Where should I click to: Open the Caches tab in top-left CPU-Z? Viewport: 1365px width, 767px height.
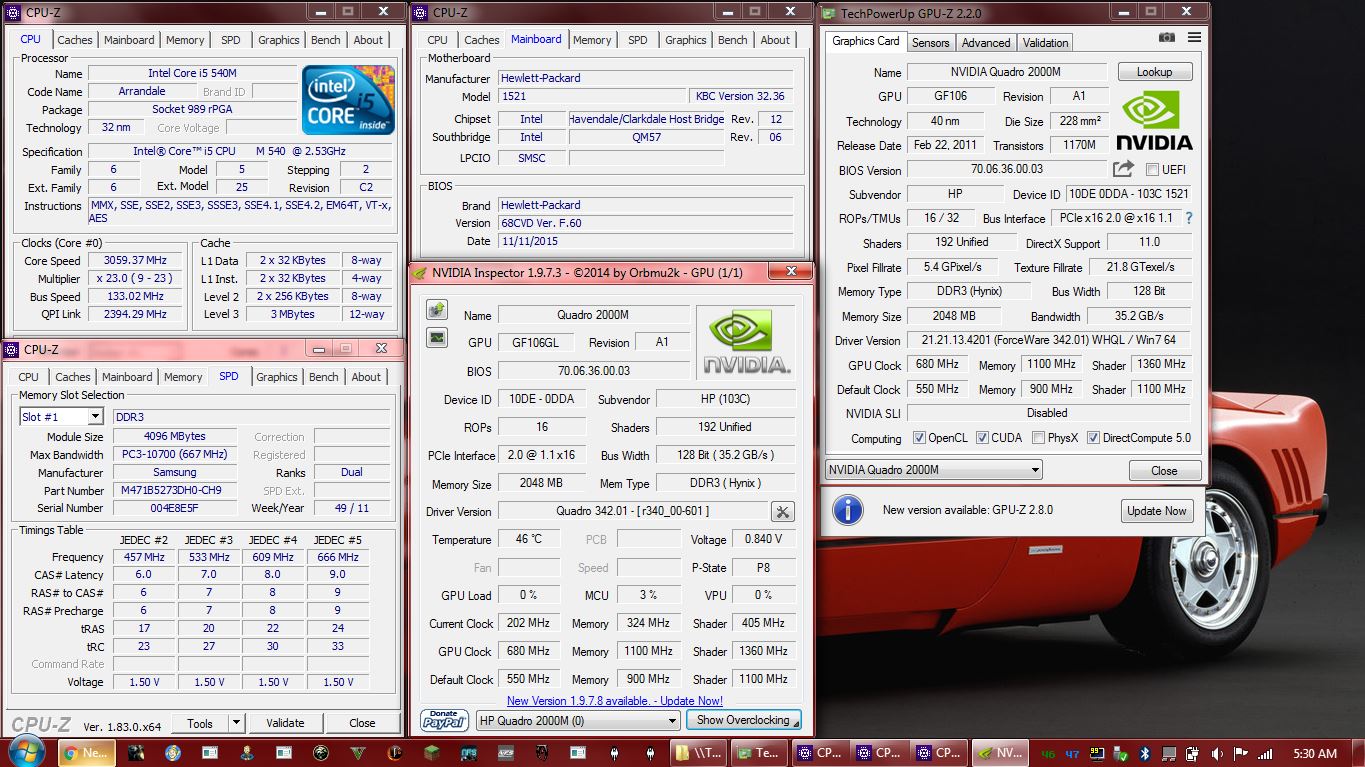coord(74,40)
